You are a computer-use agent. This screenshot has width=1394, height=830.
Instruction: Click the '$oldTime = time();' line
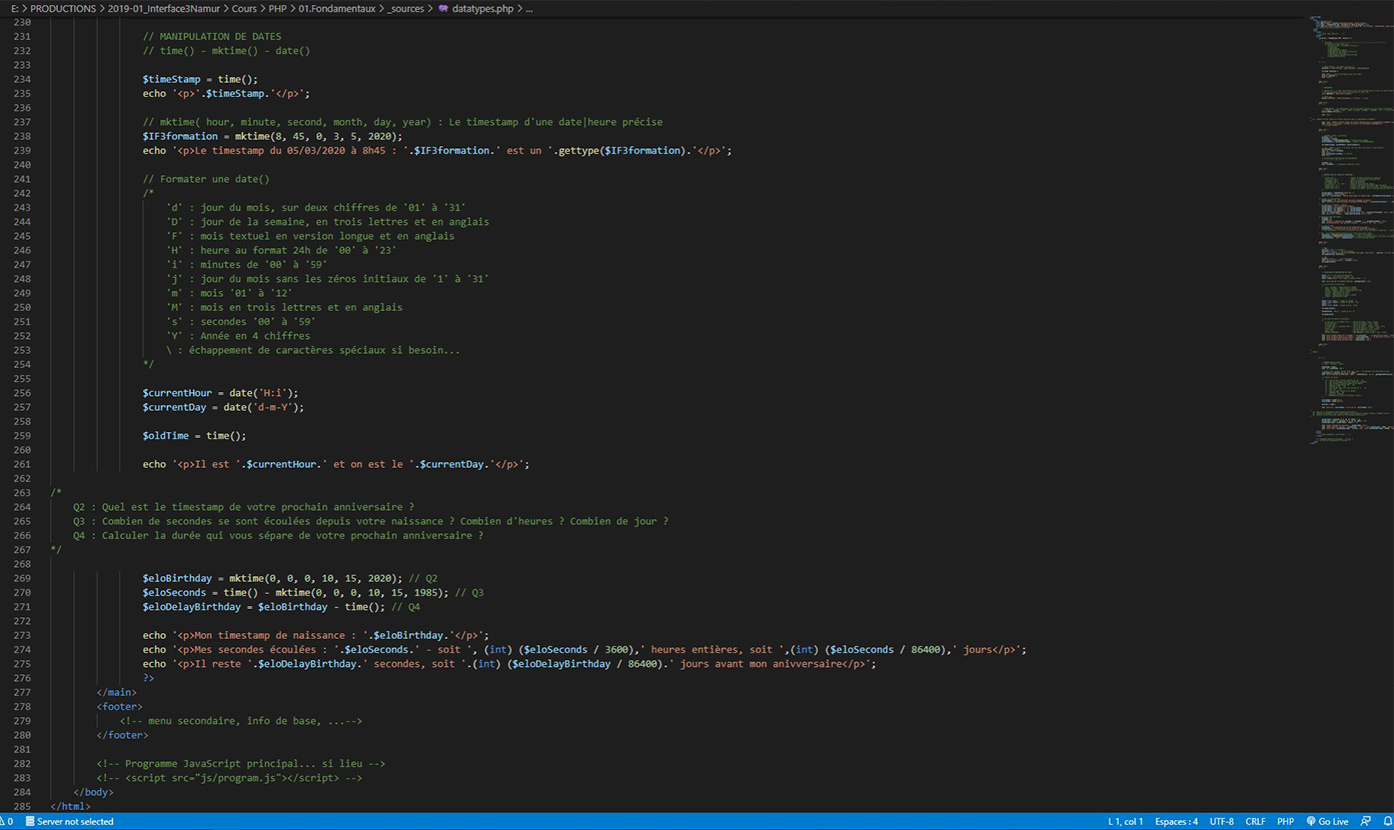point(195,436)
